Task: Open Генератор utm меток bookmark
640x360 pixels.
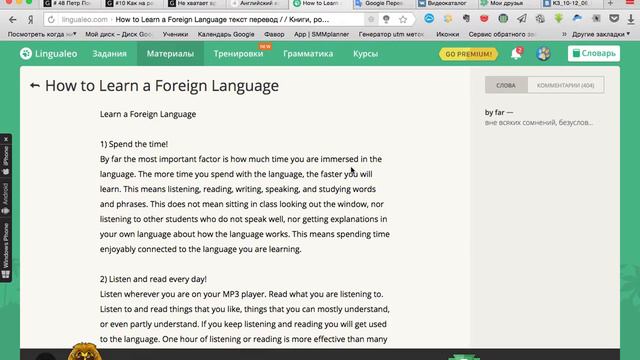Action: 391,34
